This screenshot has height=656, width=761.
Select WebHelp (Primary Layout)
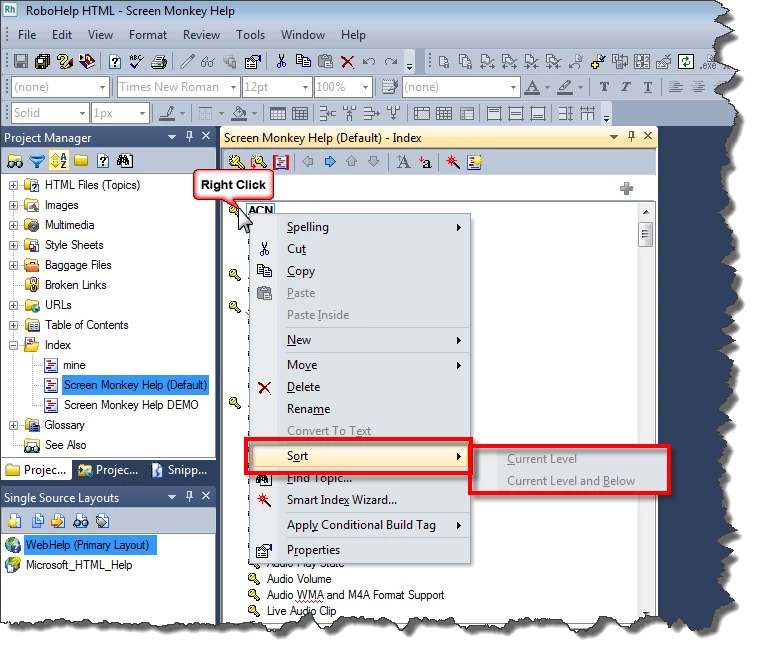coord(87,545)
